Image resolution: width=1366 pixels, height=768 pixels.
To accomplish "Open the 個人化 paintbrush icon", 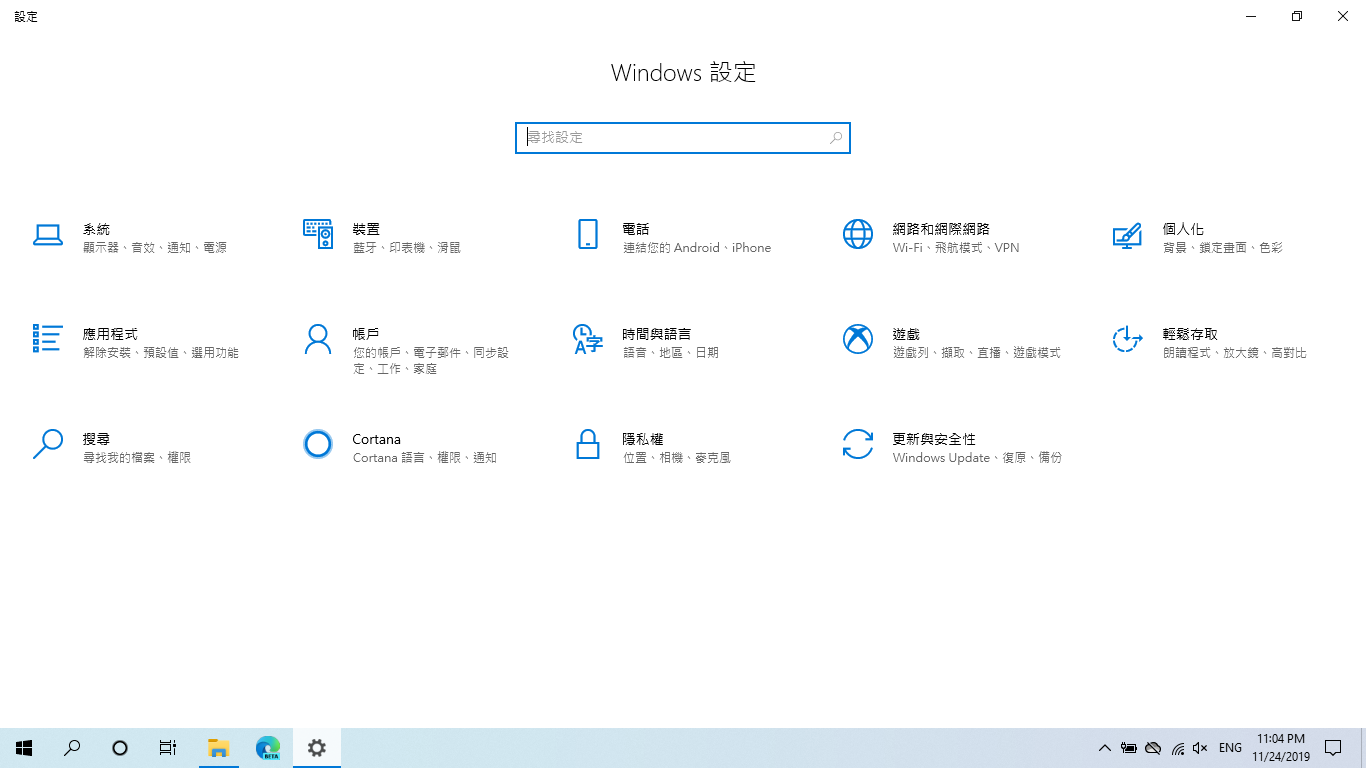I will [x=1128, y=236].
